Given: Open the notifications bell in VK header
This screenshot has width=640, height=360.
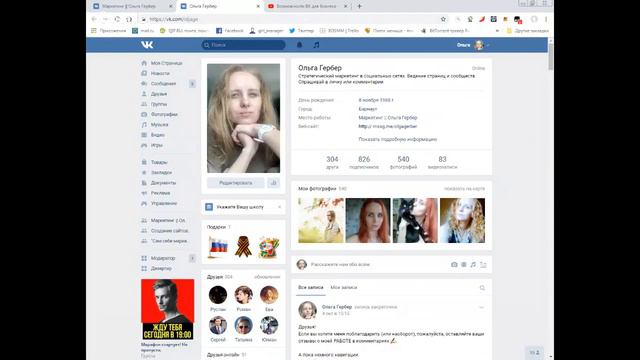Looking at the screenshot, I should click(x=299, y=45).
